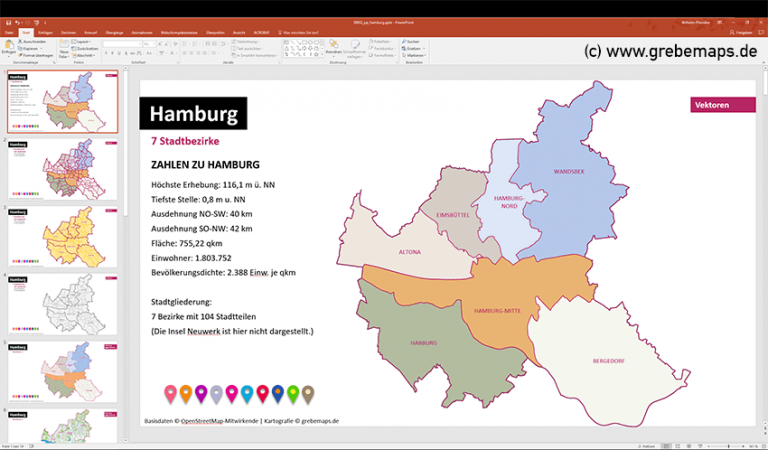Click the Suchen search button
Viewport: 768px width, 450px height.
[x=410, y=42]
